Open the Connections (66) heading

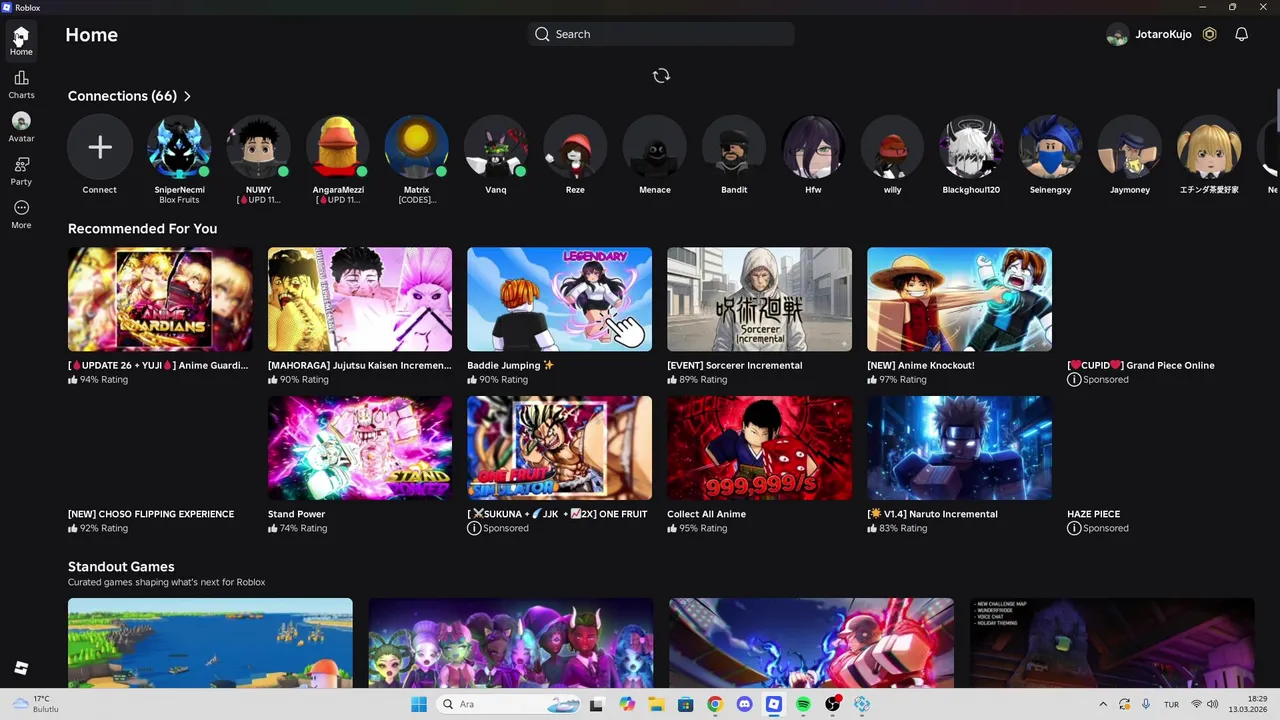point(122,96)
